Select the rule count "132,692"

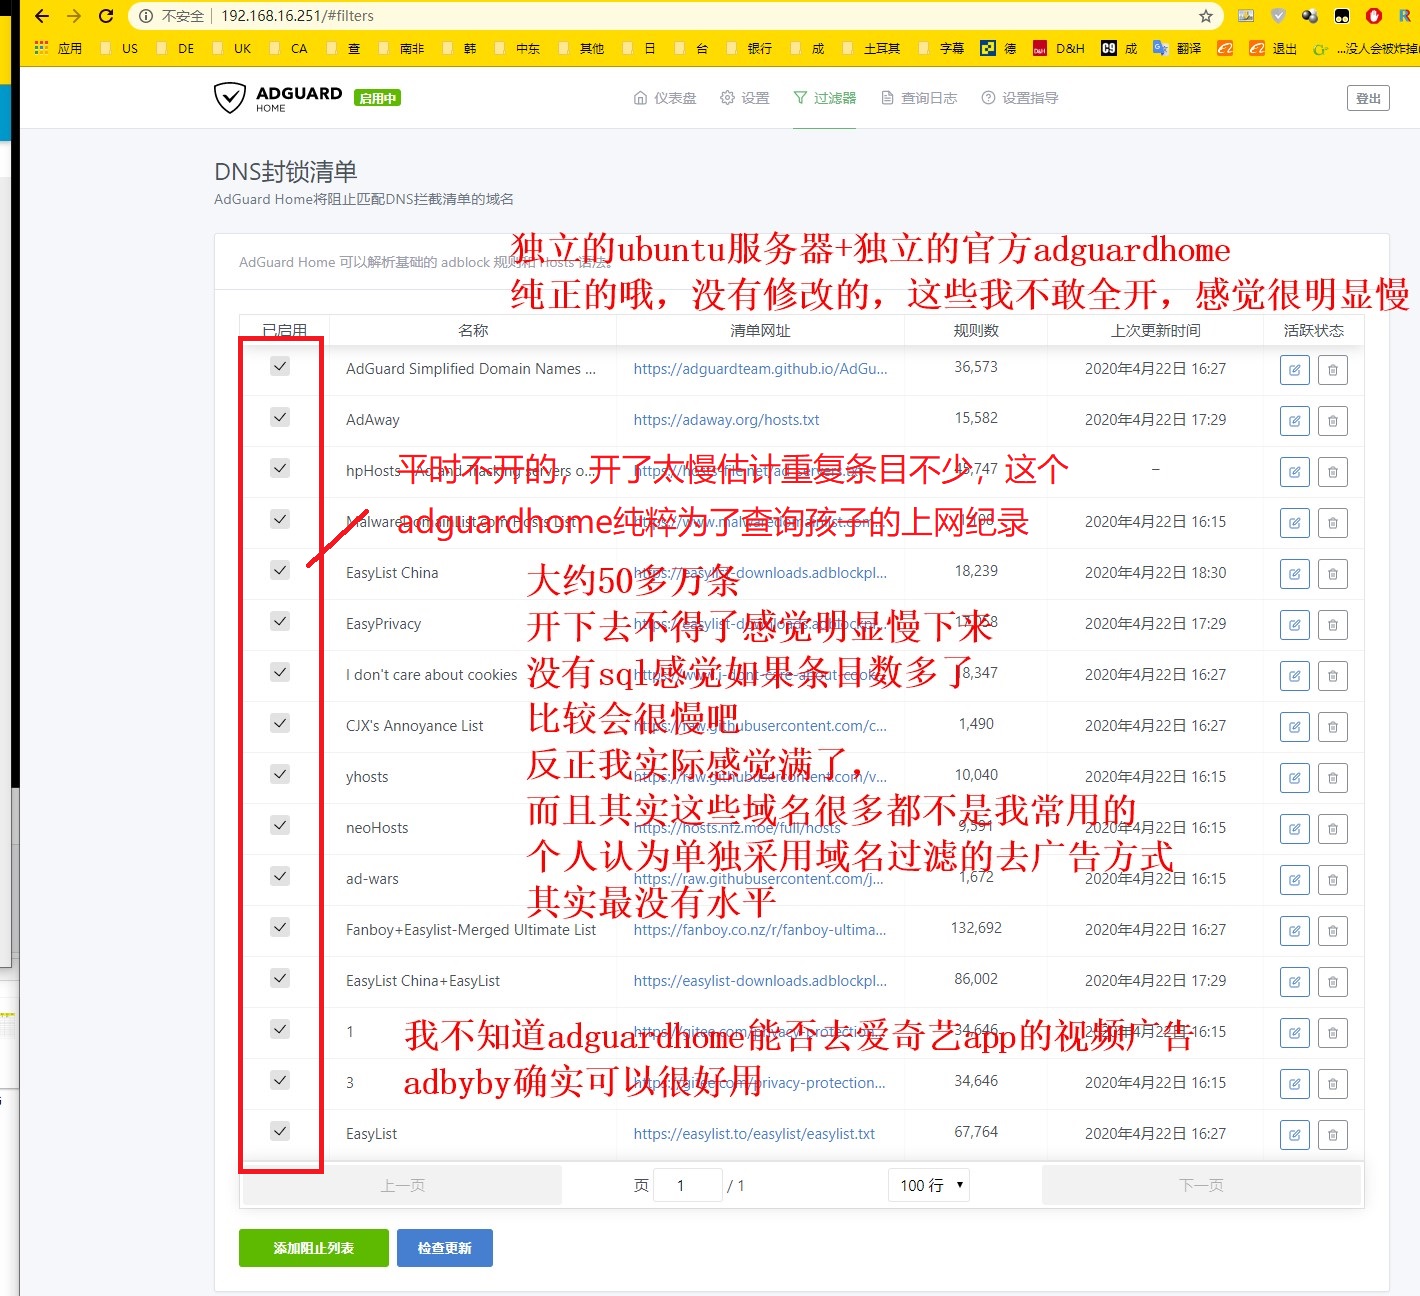pos(977,928)
